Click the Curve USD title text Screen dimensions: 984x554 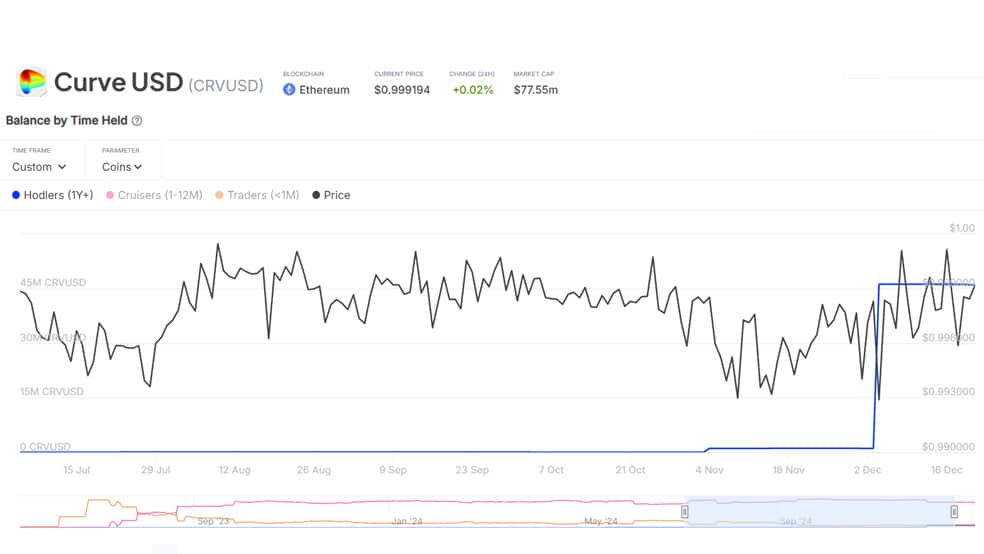(119, 82)
